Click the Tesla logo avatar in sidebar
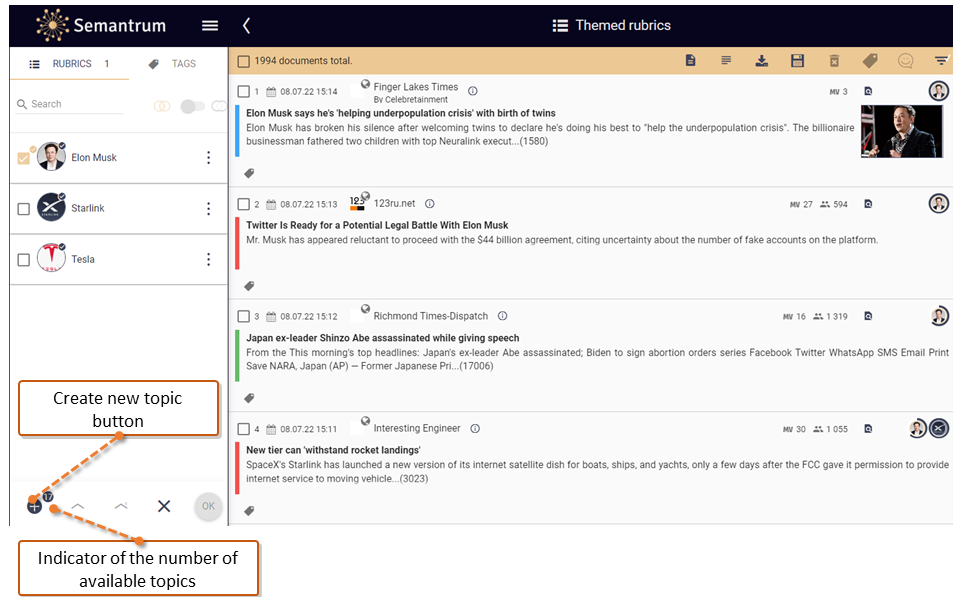This screenshot has width=956, height=597. coord(51,258)
